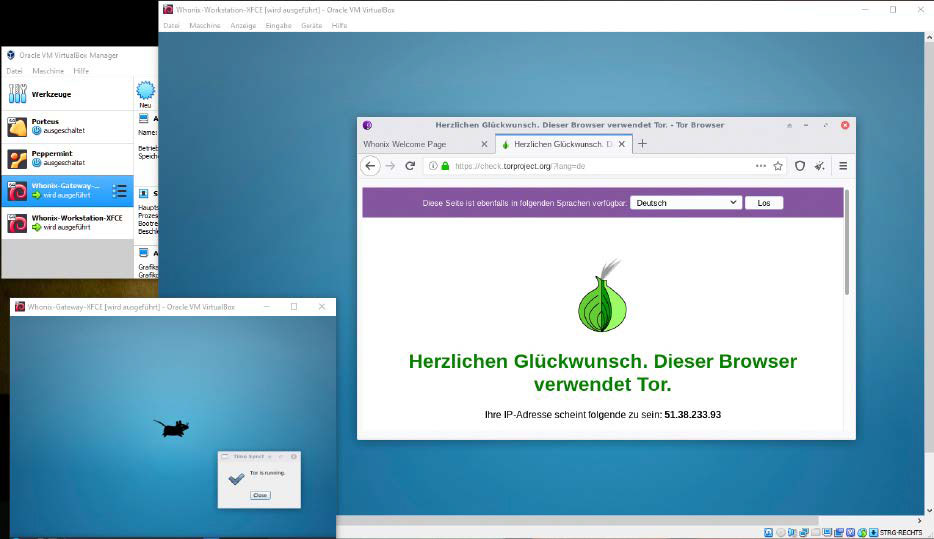Click the Xfce mouse logo on Gateway desktop
Image resolution: width=934 pixels, height=539 pixels.
[172, 427]
